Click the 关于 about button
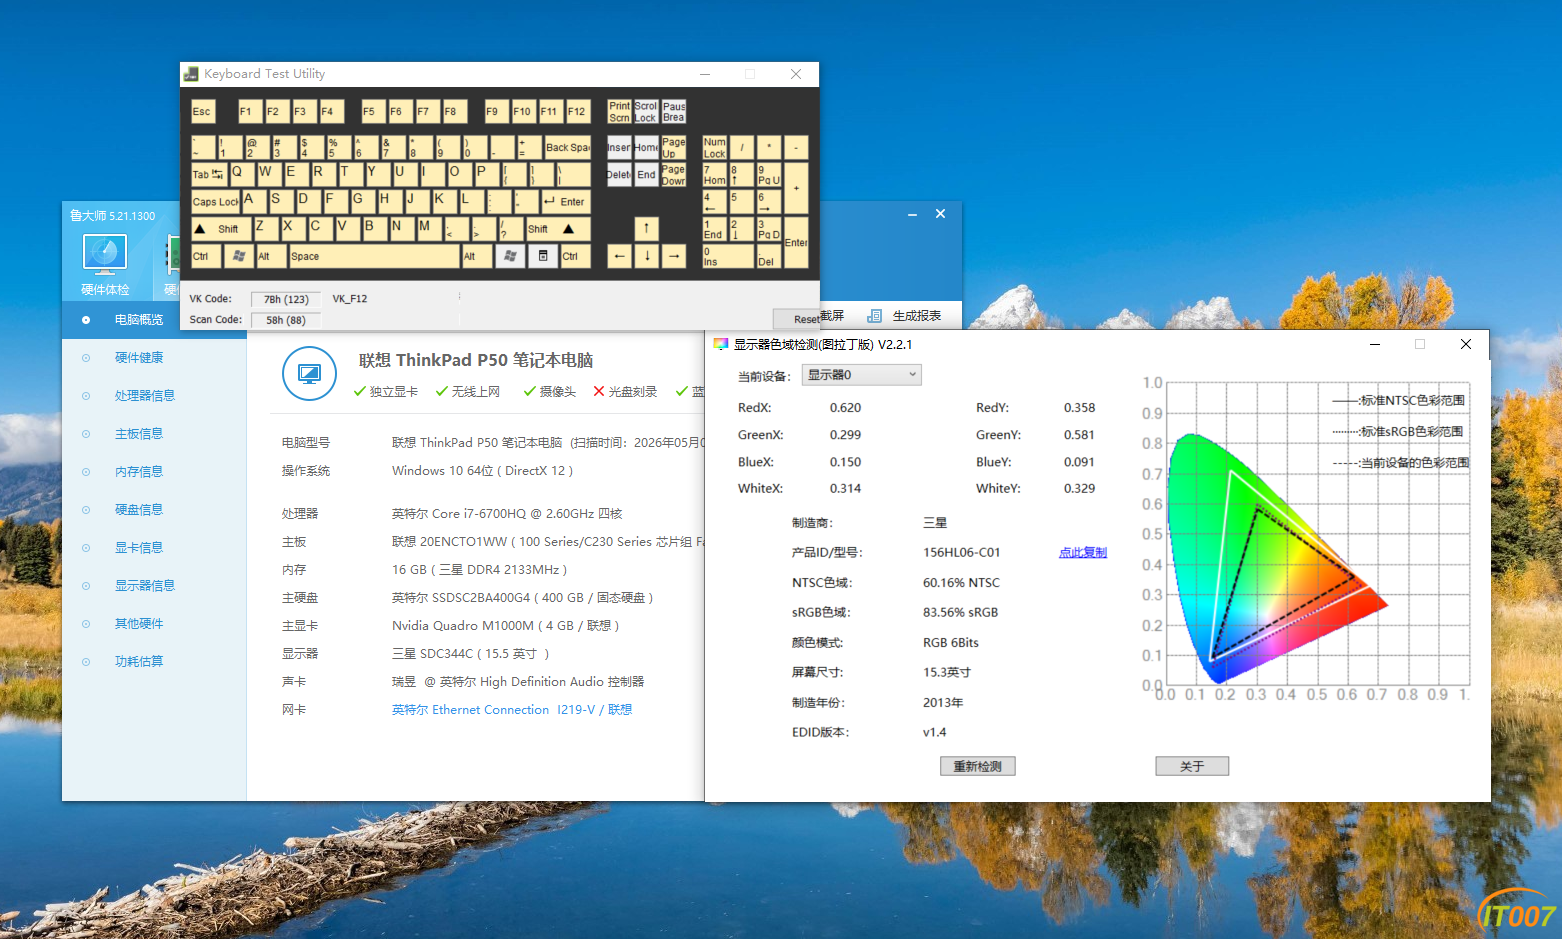Viewport: 1562px width, 939px height. [1192, 766]
